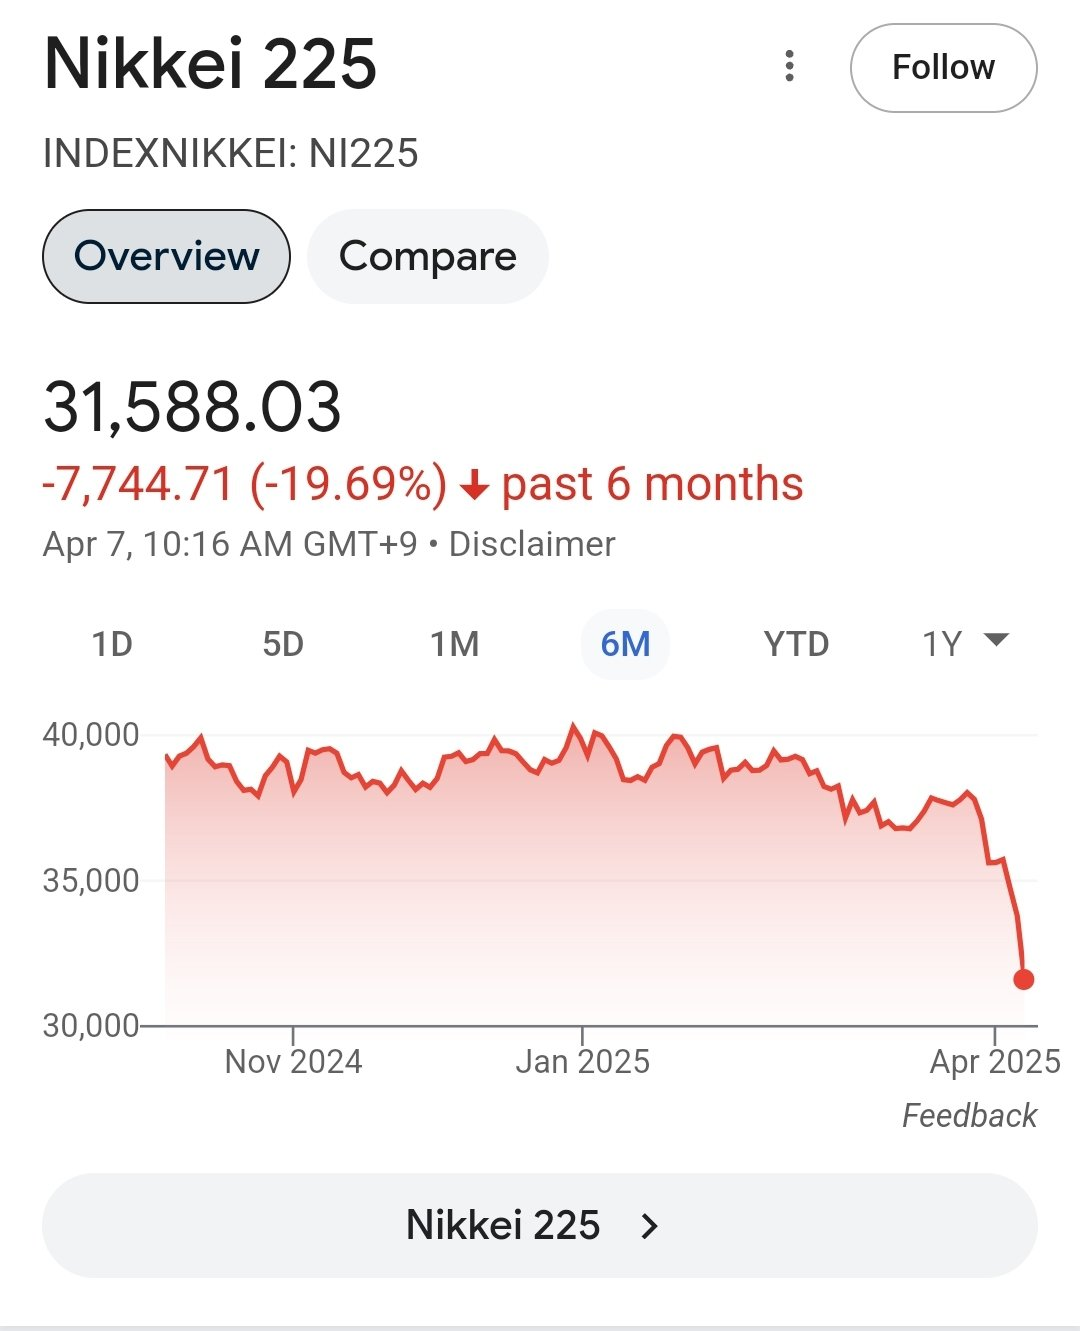The height and width of the screenshot is (1331, 1080).
Task: Click the red down arrow icon
Action: coord(474,486)
